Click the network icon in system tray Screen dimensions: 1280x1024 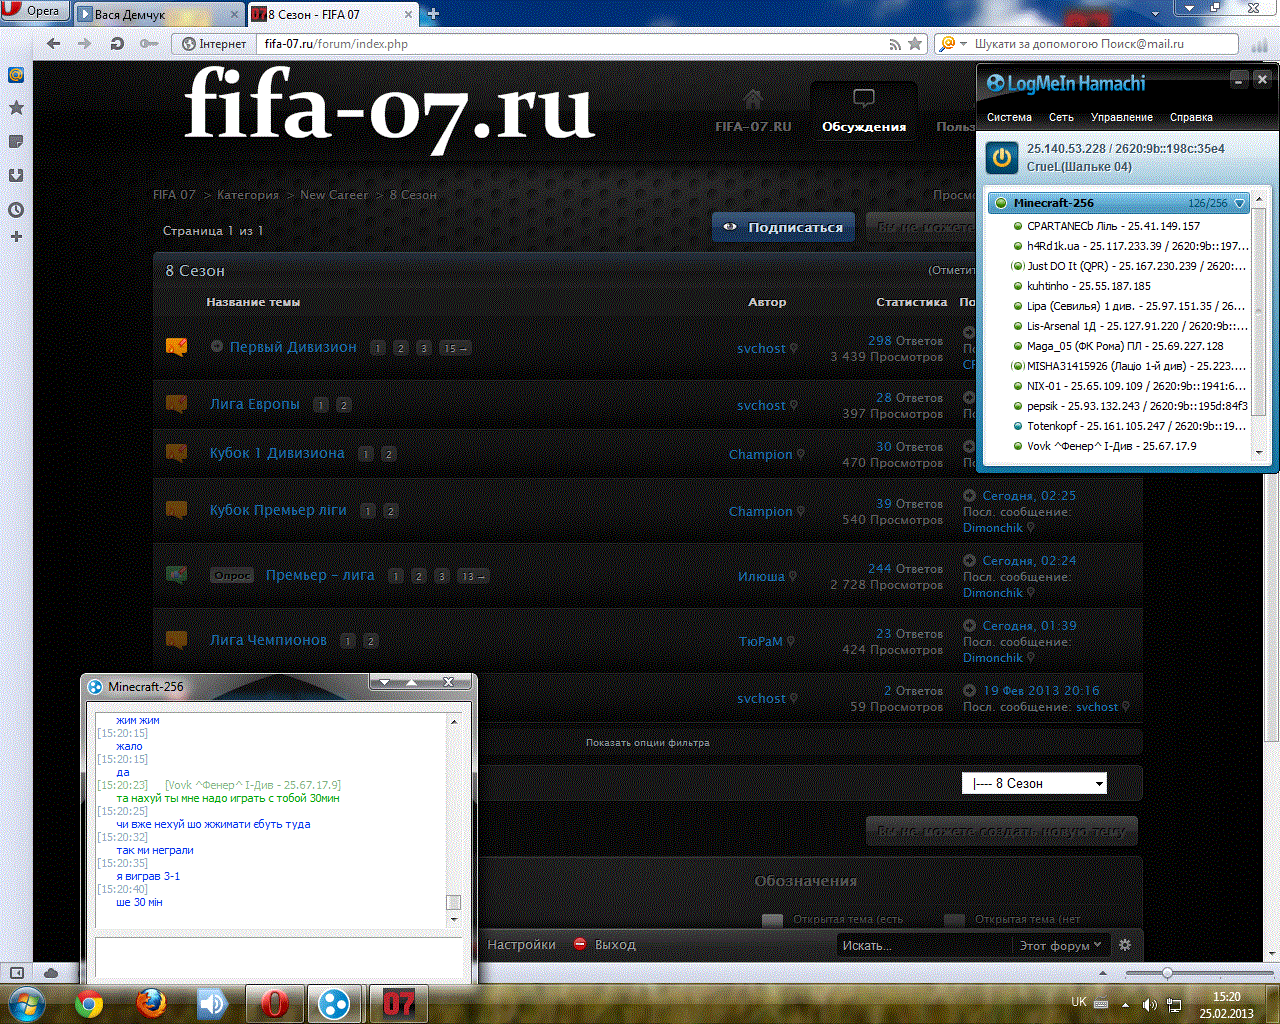1174,1004
